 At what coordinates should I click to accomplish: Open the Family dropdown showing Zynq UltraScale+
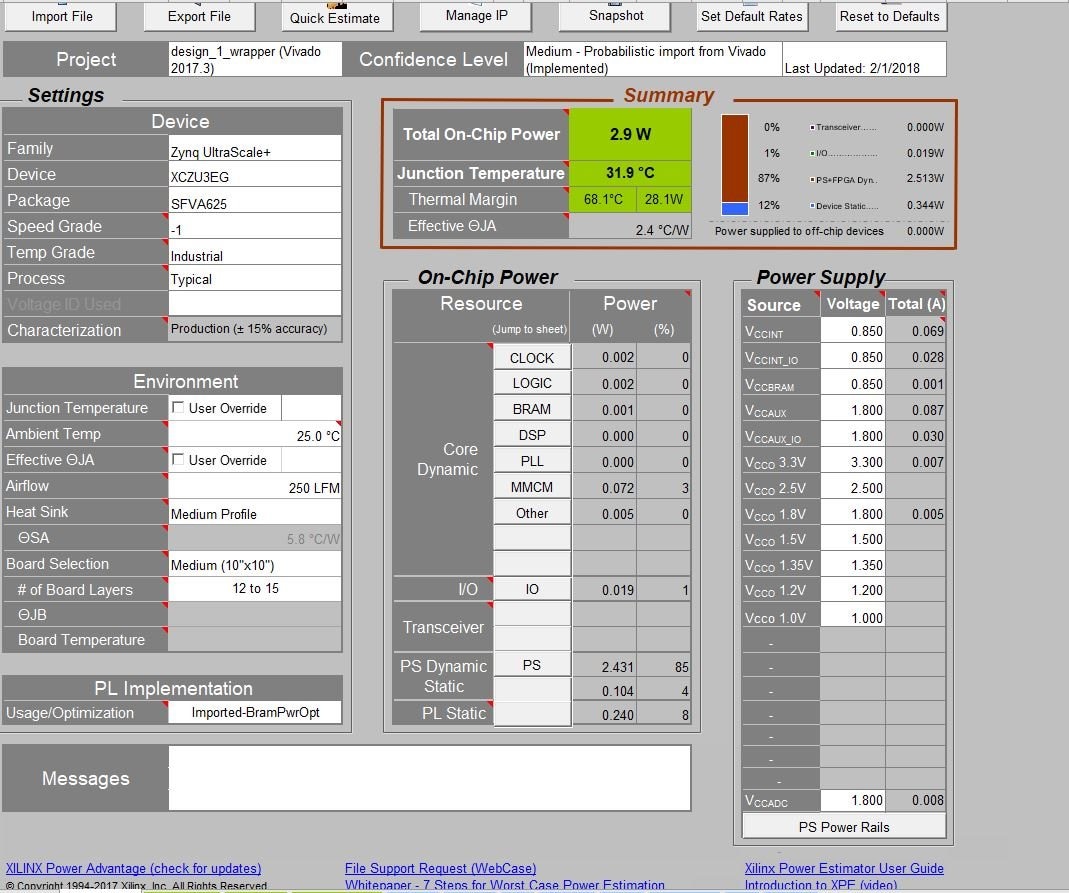tap(254, 149)
